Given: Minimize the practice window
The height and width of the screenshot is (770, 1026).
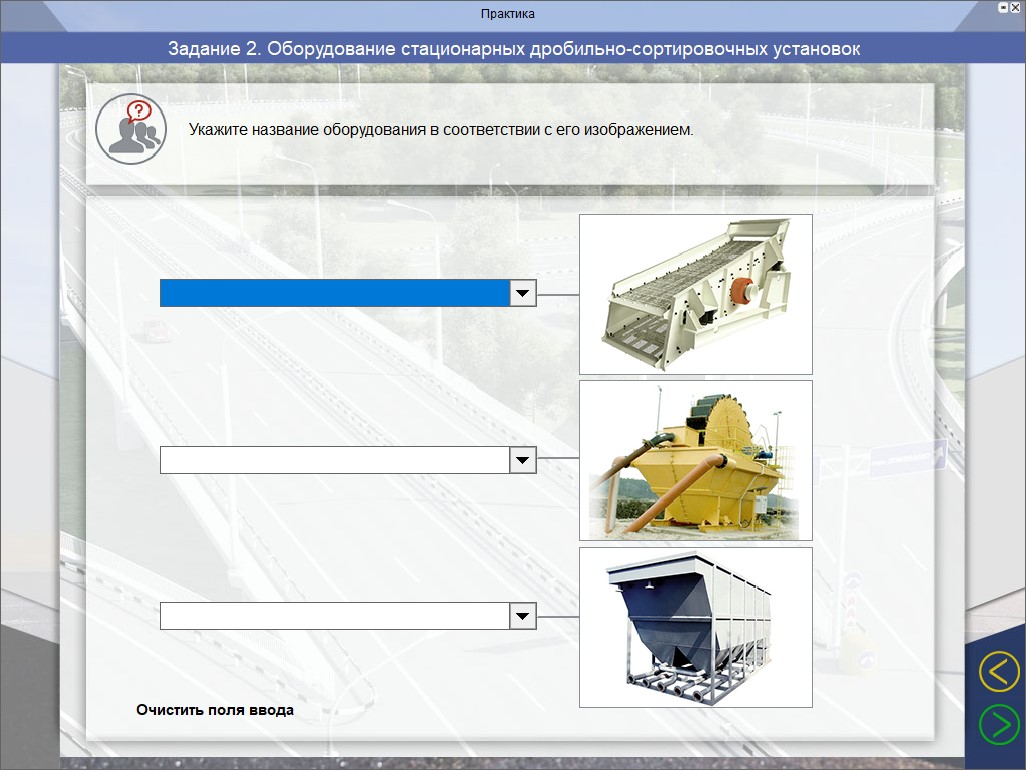Looking at the screenshot, I should [1003, 7].
